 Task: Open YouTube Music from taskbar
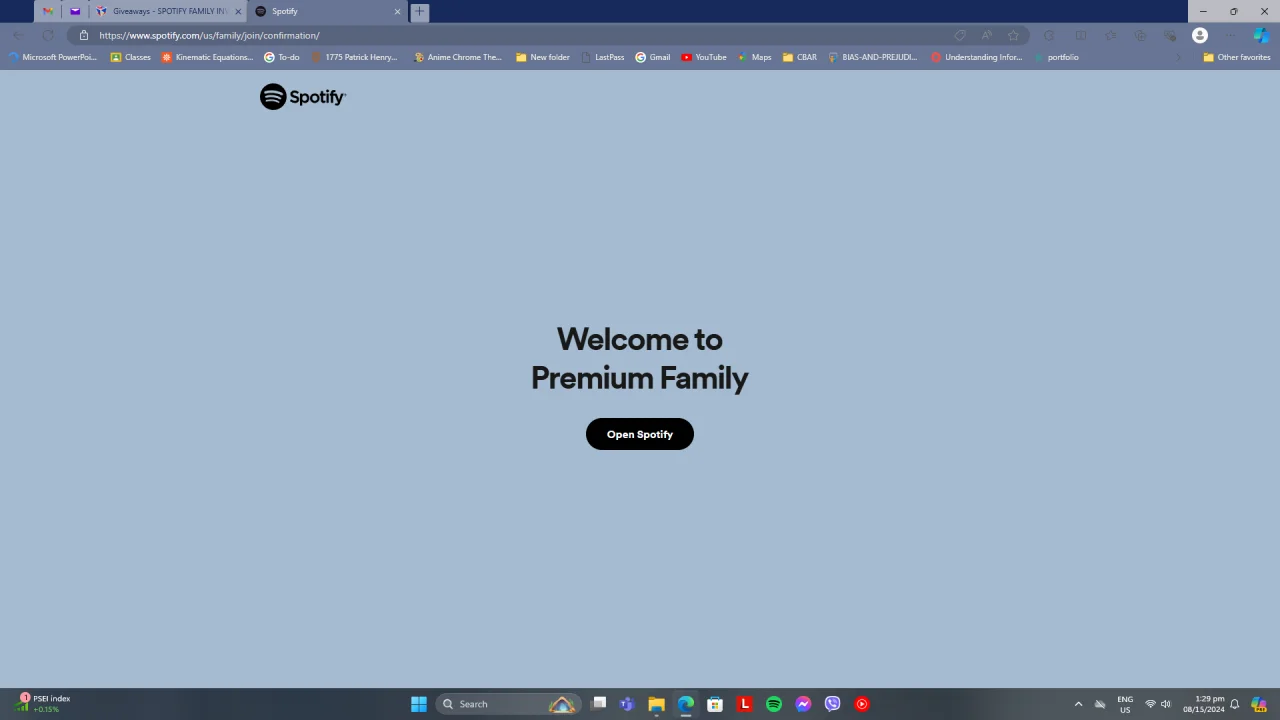(862, 704)
